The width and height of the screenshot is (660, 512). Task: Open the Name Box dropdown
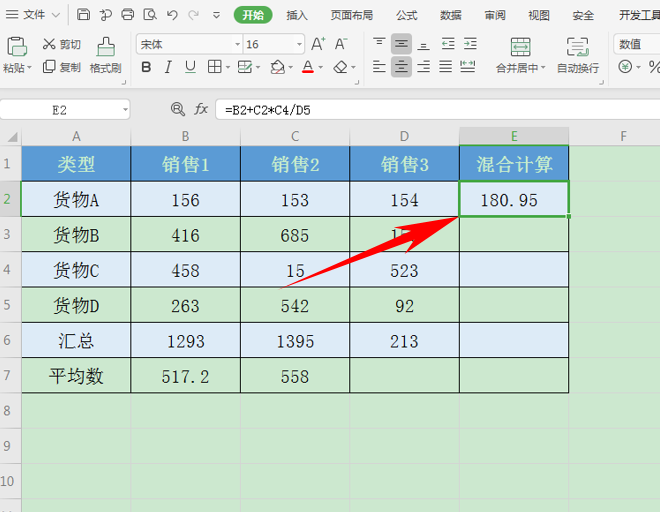(125, 110)
